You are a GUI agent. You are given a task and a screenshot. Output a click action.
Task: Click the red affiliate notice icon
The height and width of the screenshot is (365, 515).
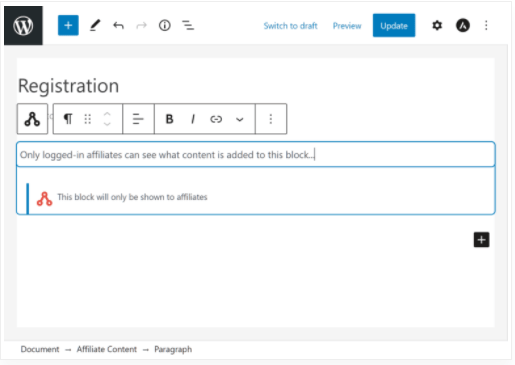(44, 199)
